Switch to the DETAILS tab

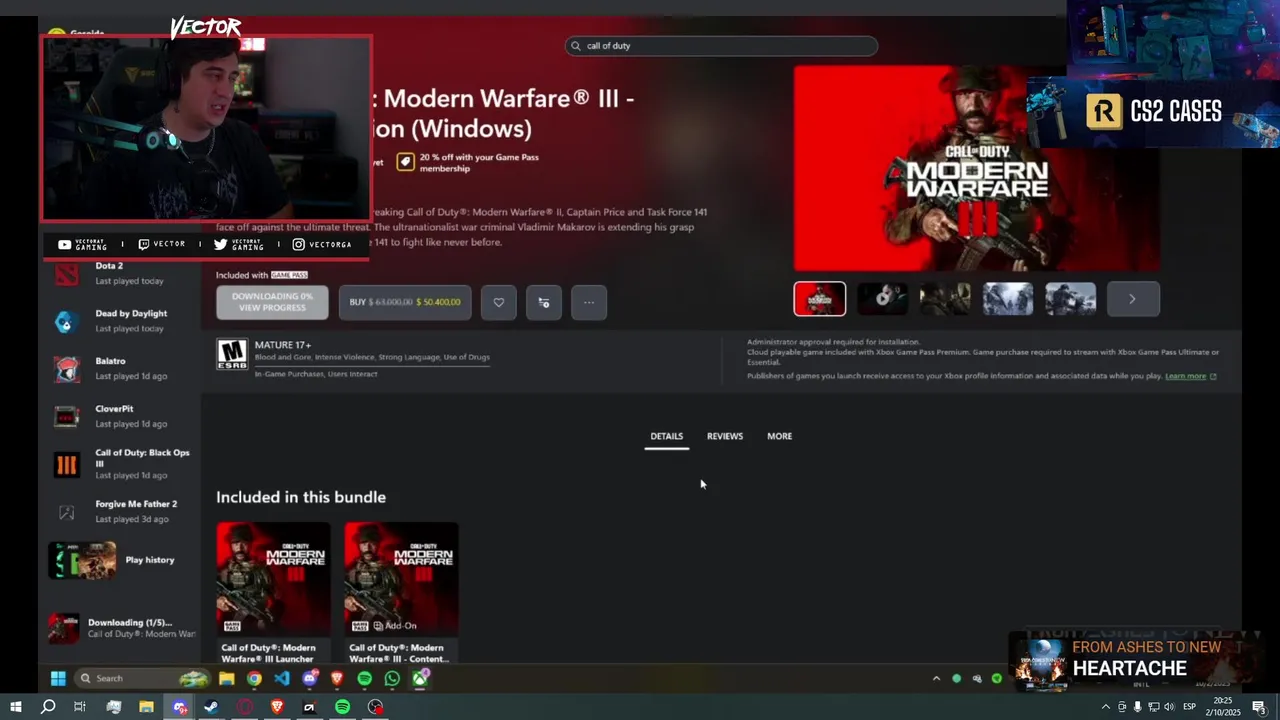click(666, 436)
